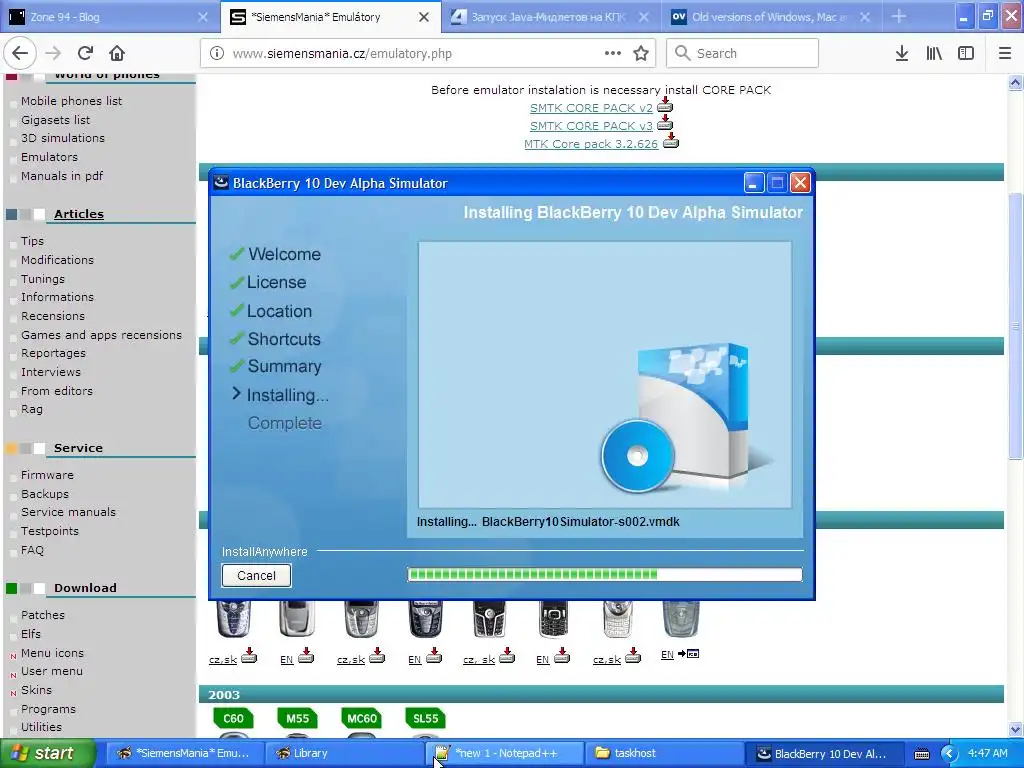Expand hidden tray icons arrow
The image size is (1024, 768).
coord(949,754)
